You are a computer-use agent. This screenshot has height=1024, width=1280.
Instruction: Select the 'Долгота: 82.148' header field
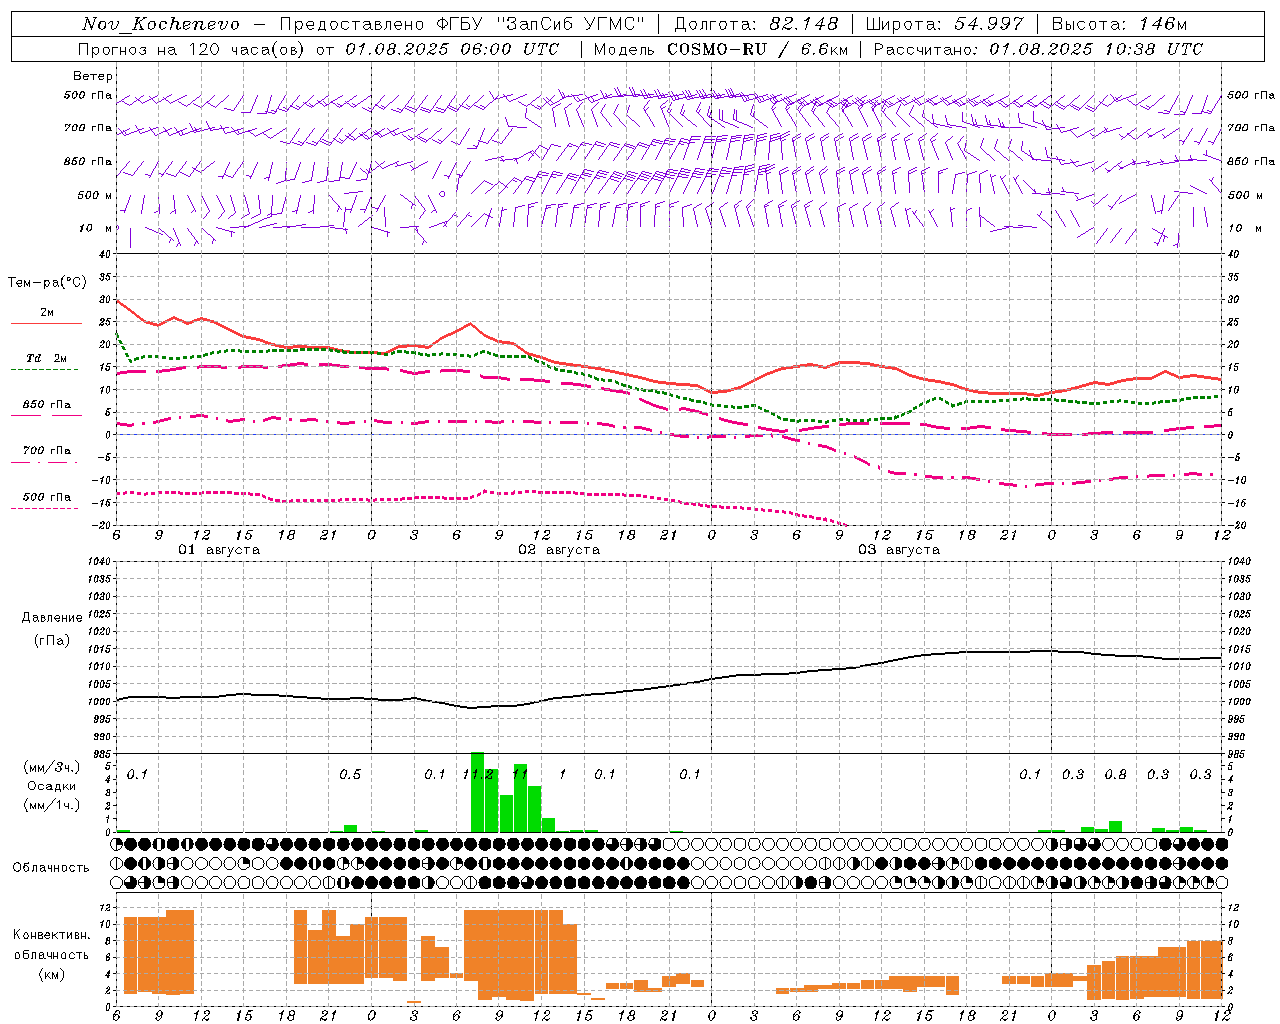point(756,24)
